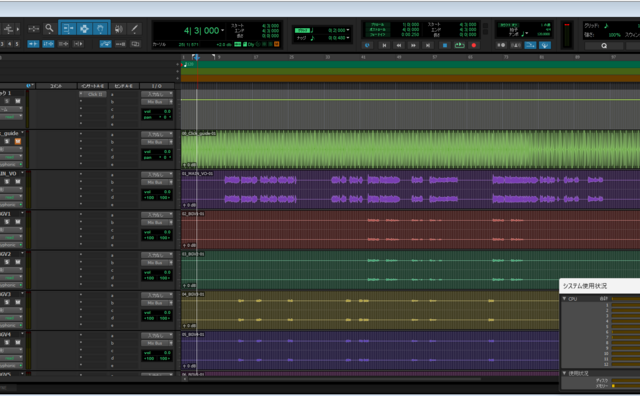Toggle Link Timeline and Edit Selection
Viewport: 640px width, 396px height.
pyautogui.click(x=48, y=44)
